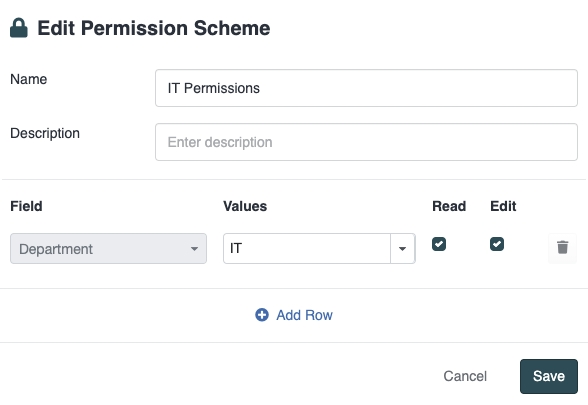Click the lock icon beside the title
This screenshot has width=588, height=405.
tap(19, 28)
